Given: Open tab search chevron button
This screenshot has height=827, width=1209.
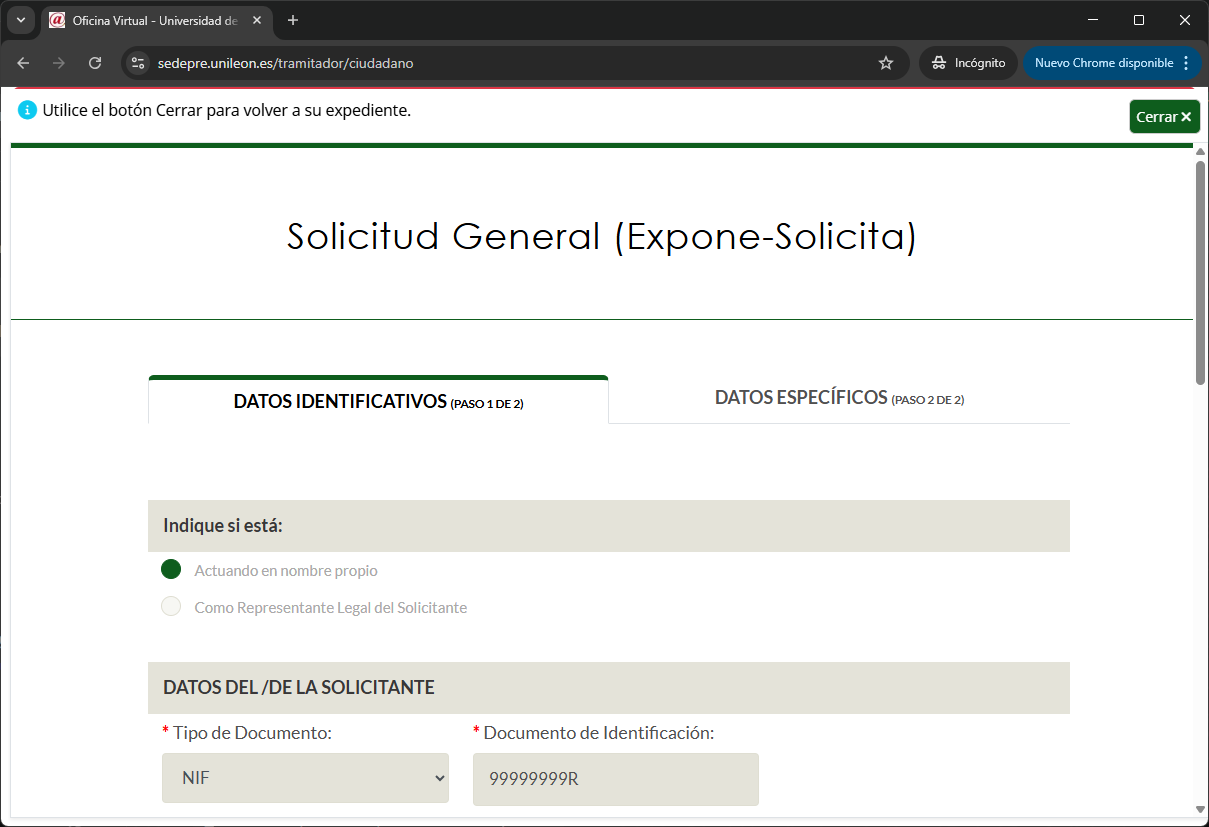Looking at the screenshot, I should [21, 20].
